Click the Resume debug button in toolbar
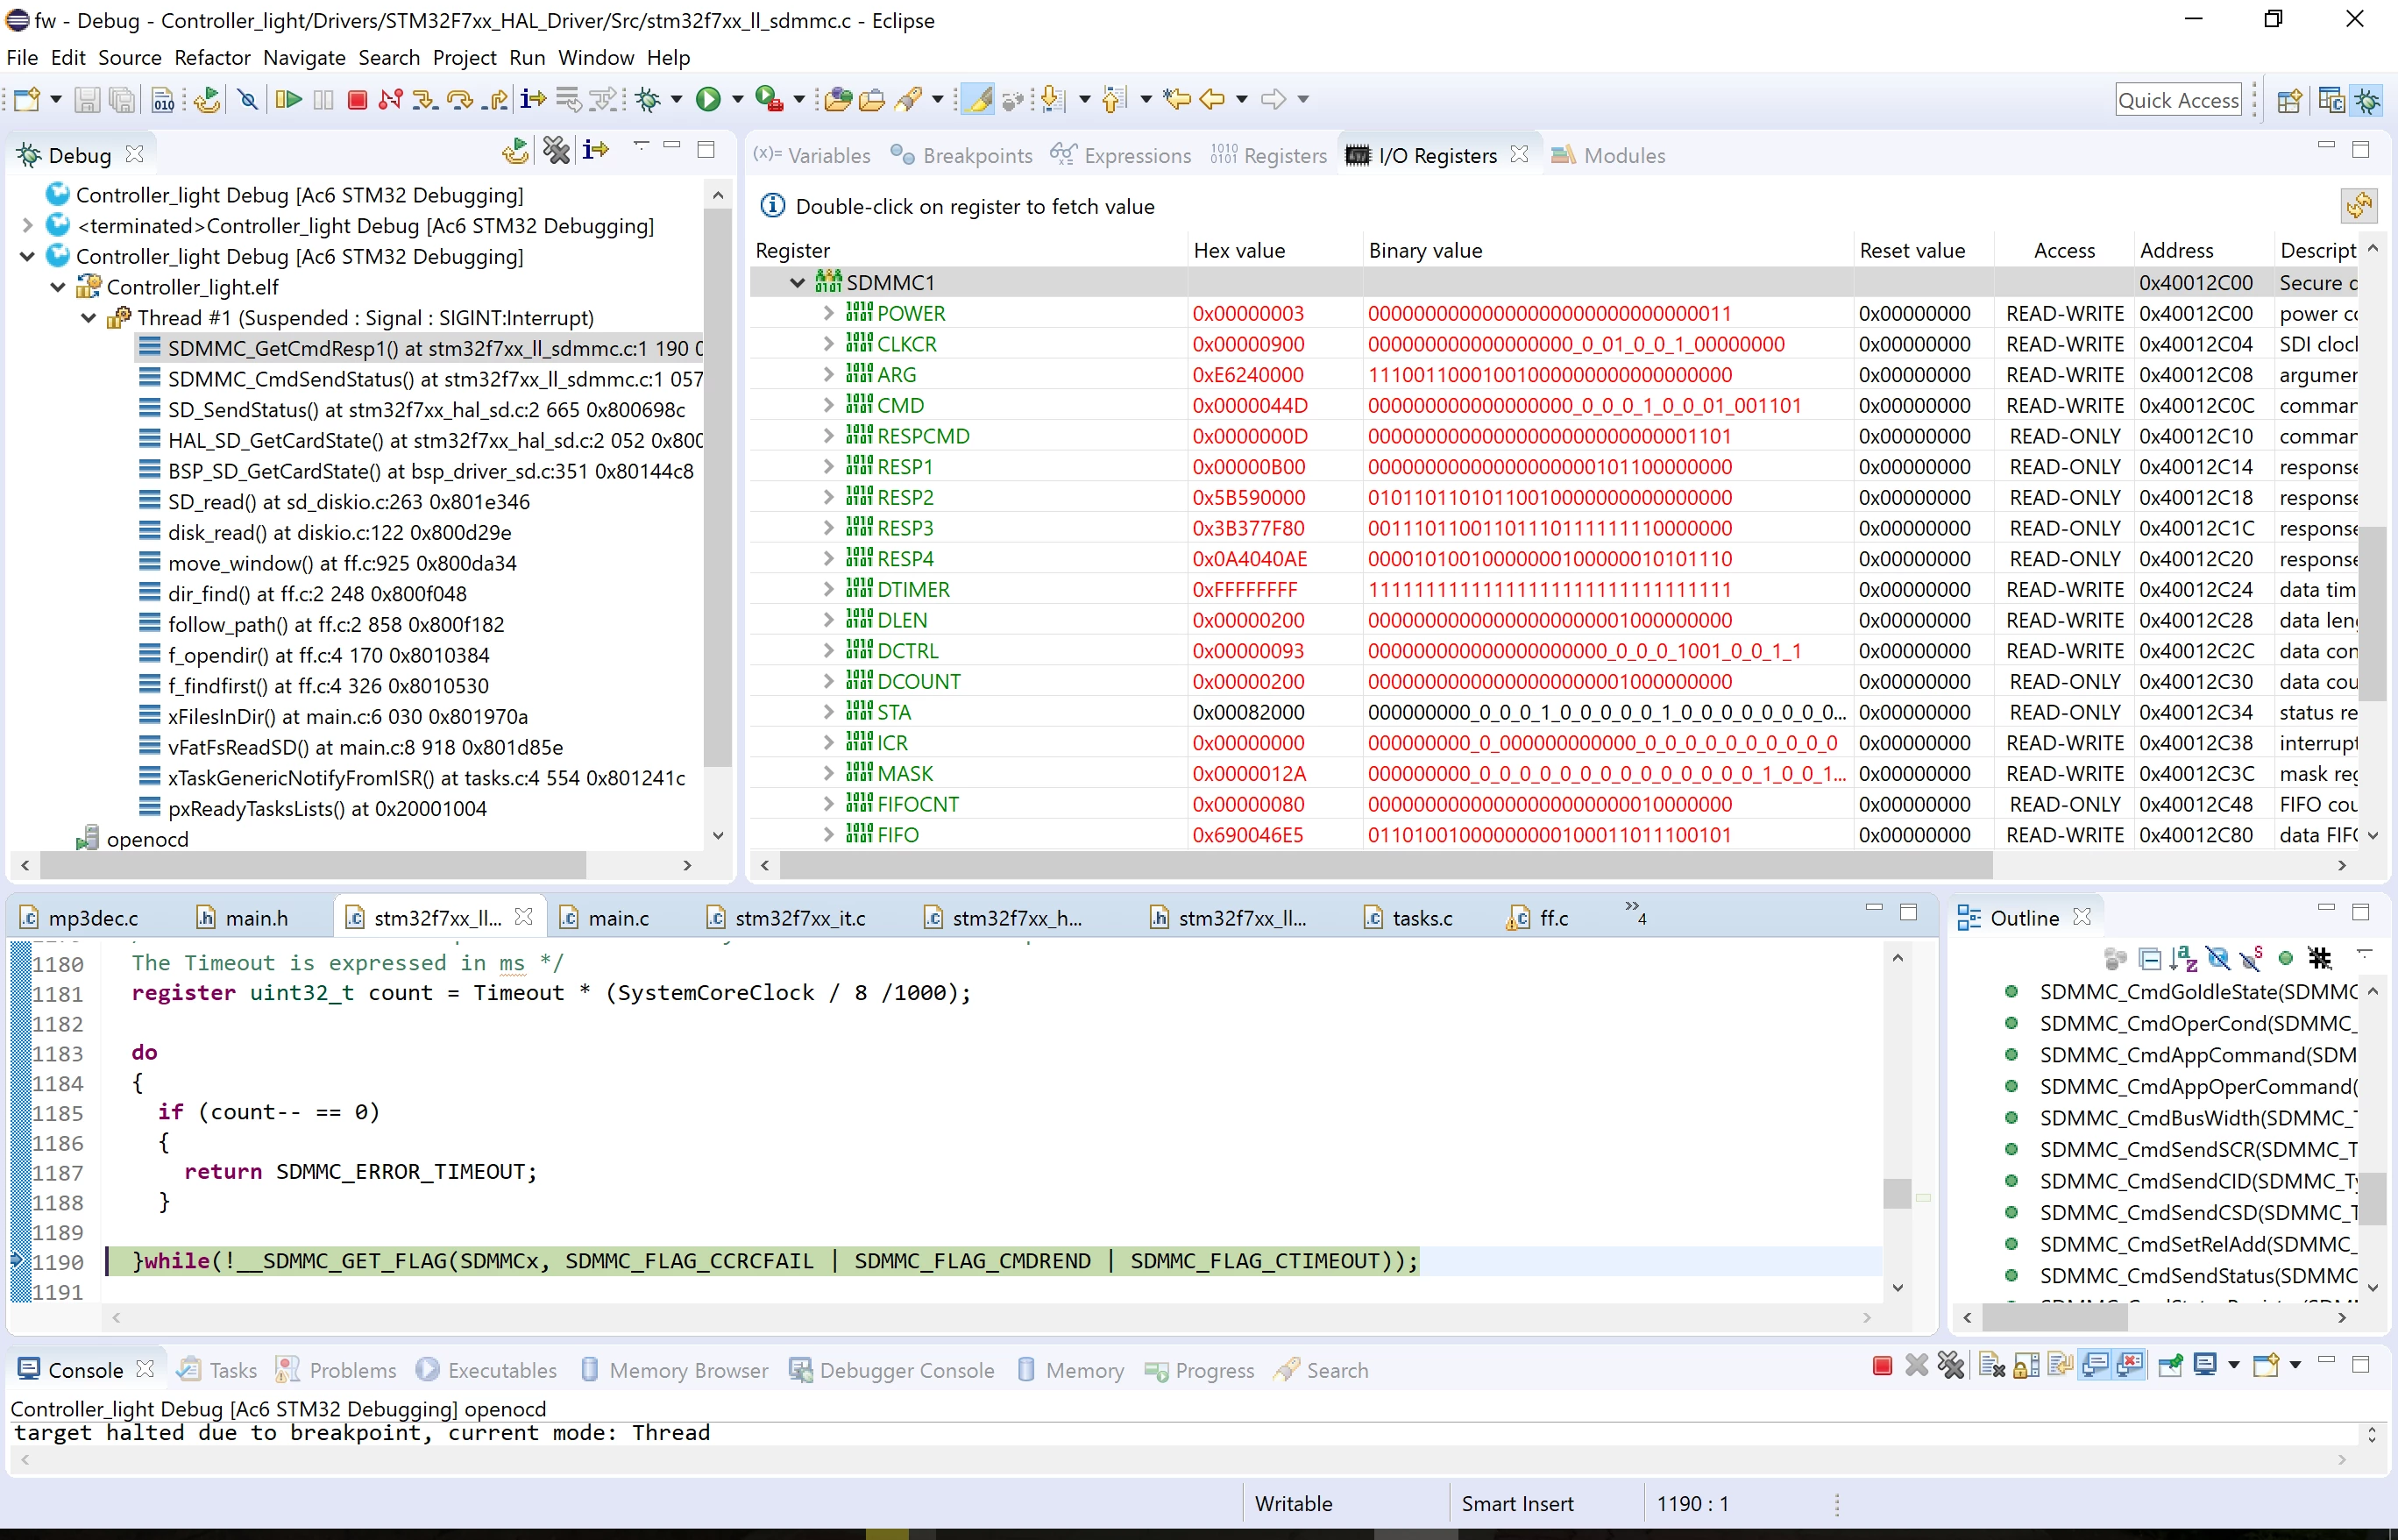Screen dimensions: 2398x1540 [x=289, y=99]
